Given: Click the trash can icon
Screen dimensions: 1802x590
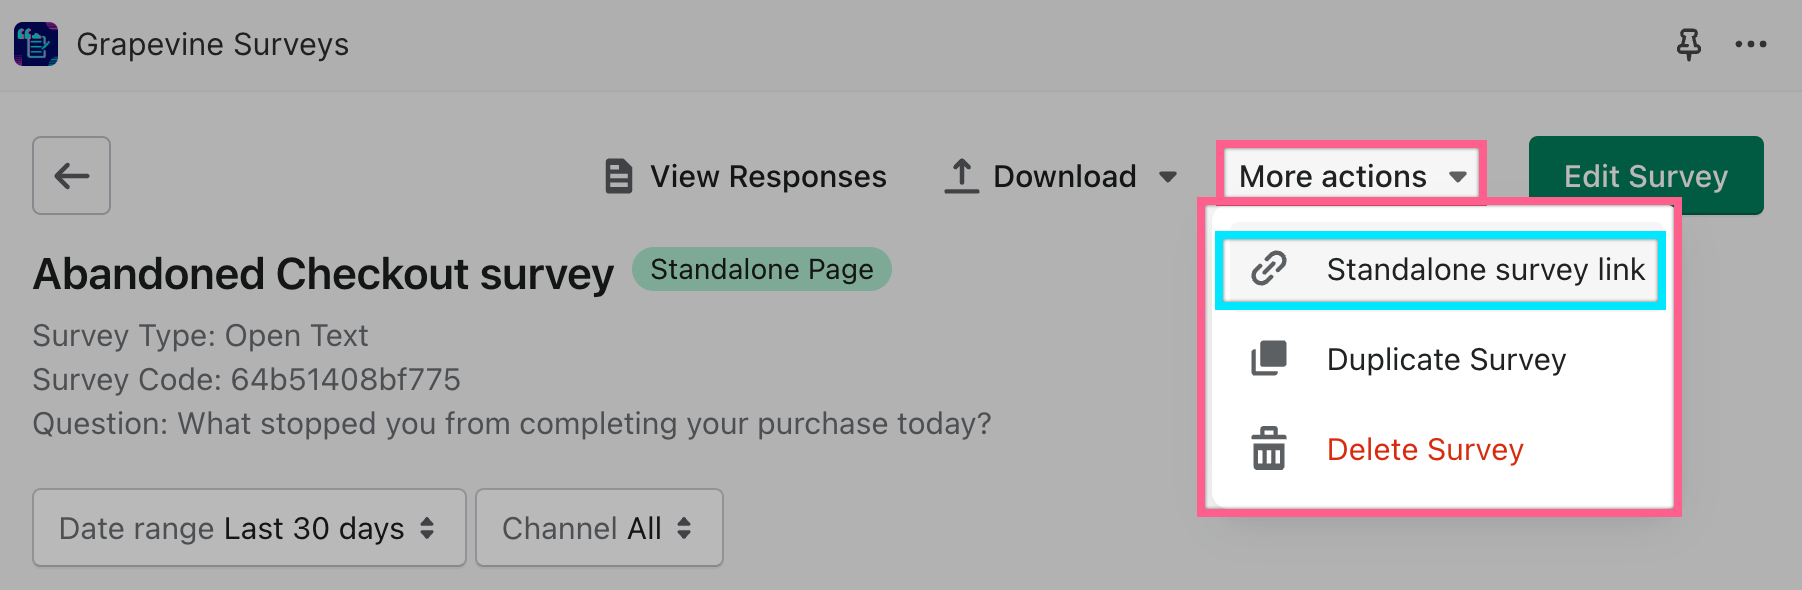Looking at the screenshot, I should 1269,449.
